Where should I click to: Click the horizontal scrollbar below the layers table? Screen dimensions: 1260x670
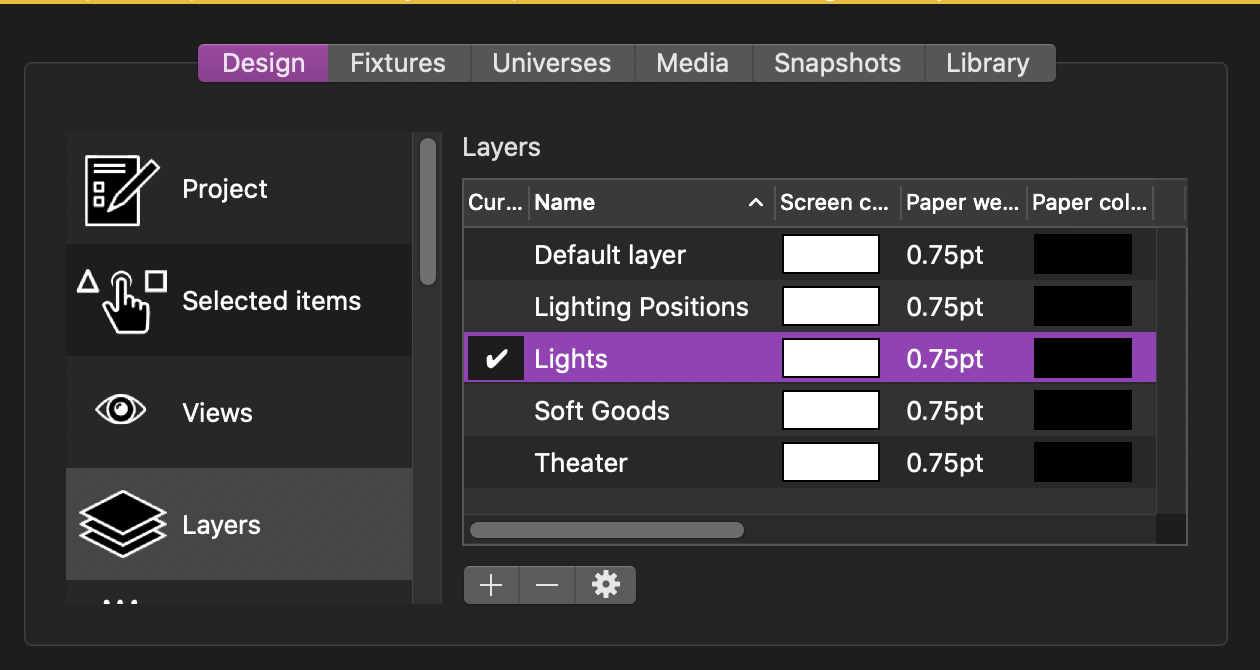click(x=605, y=530)
